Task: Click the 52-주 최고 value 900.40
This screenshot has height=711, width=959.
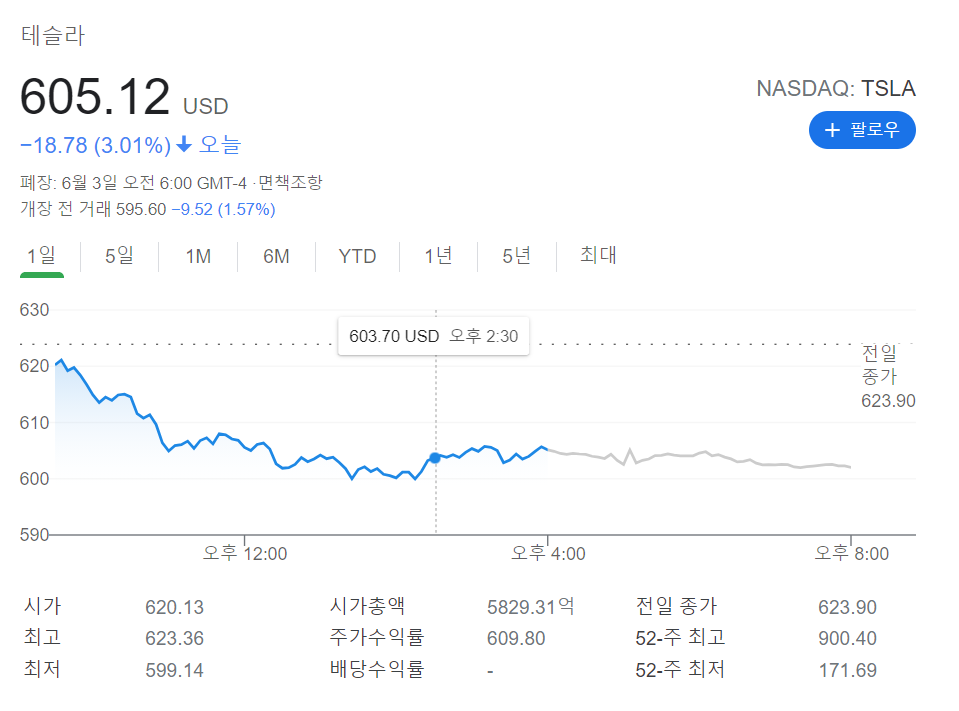Action: coord(848,638)
